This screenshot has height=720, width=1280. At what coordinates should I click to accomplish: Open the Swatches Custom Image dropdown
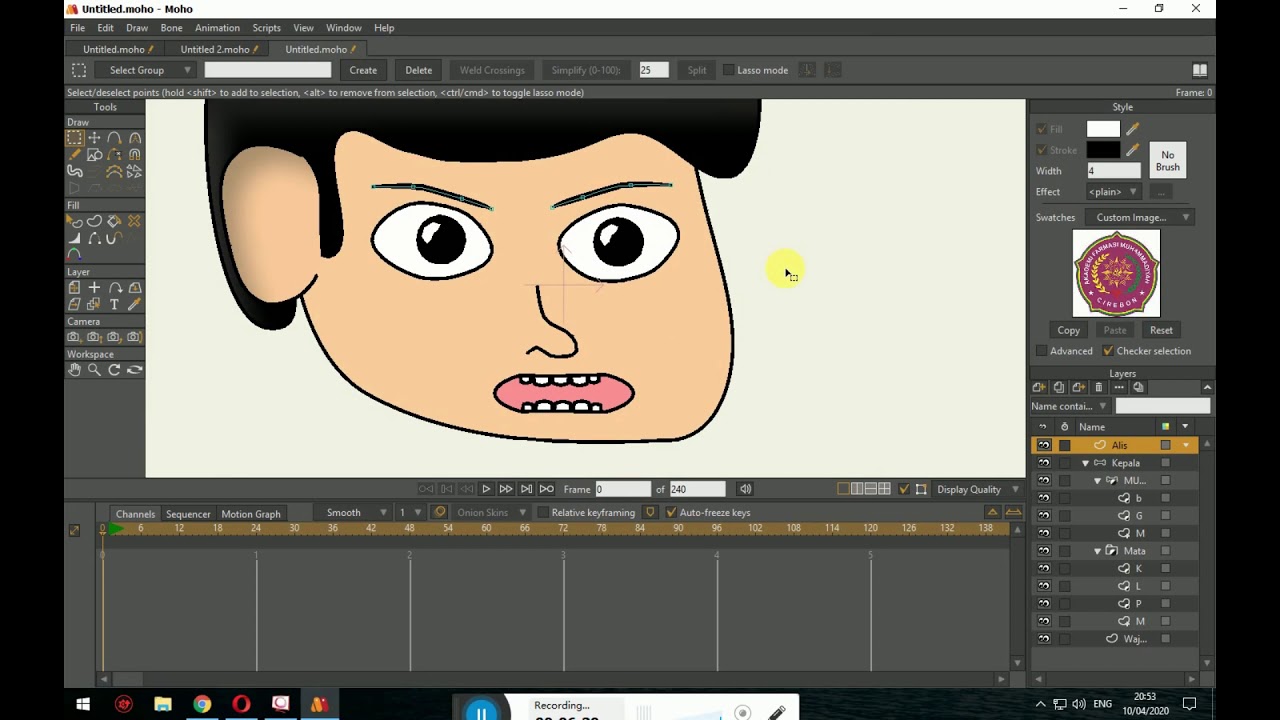(x=1139, y=217)
